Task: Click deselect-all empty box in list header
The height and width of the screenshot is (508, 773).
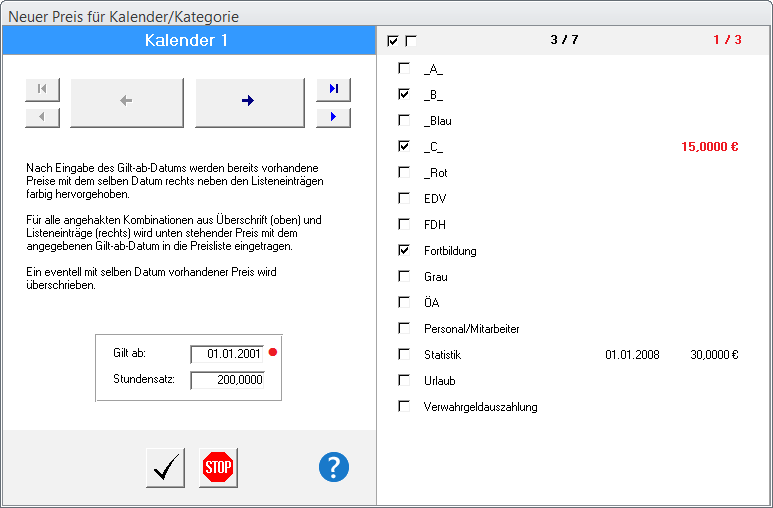Action: 411,41
